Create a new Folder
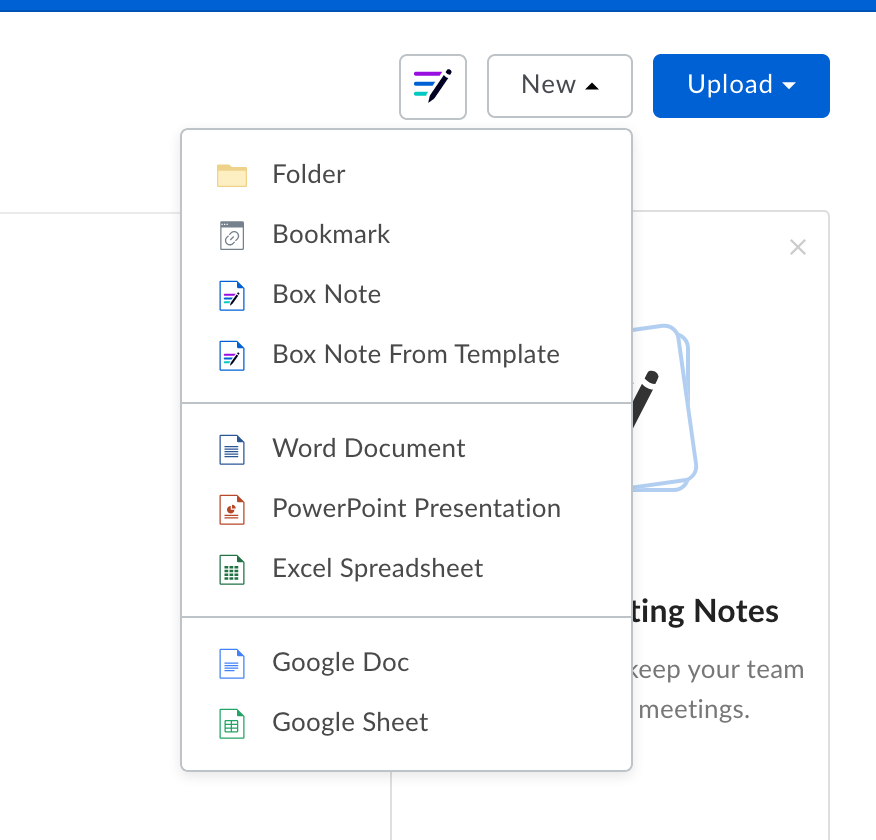Viewport: 876px width, 840px height. pos(407,174)
